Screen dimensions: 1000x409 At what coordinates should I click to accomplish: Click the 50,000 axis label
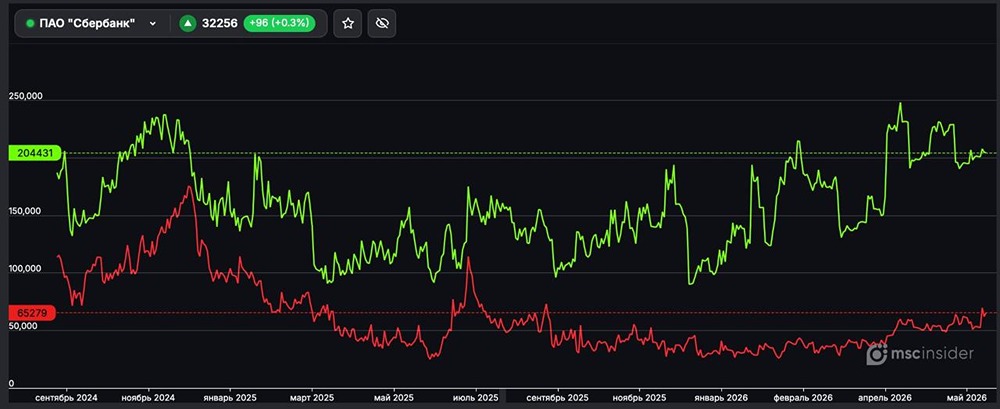23,326
